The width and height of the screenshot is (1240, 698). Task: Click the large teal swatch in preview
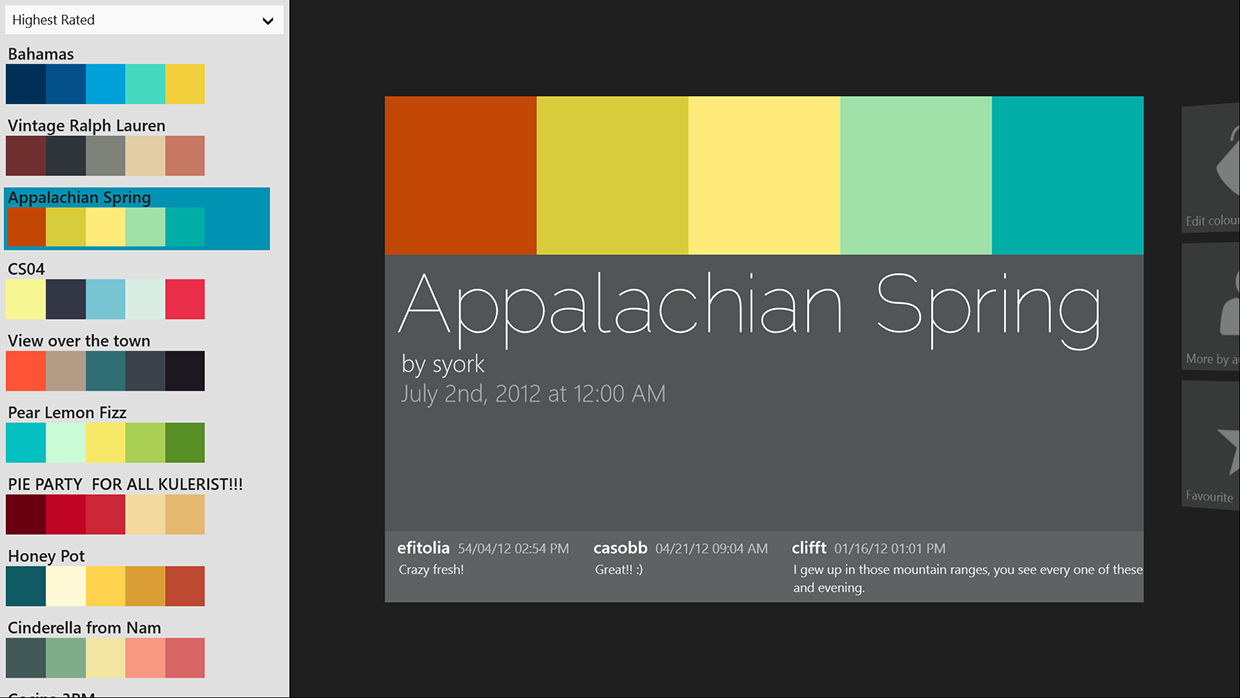[x=1067, y=175]
